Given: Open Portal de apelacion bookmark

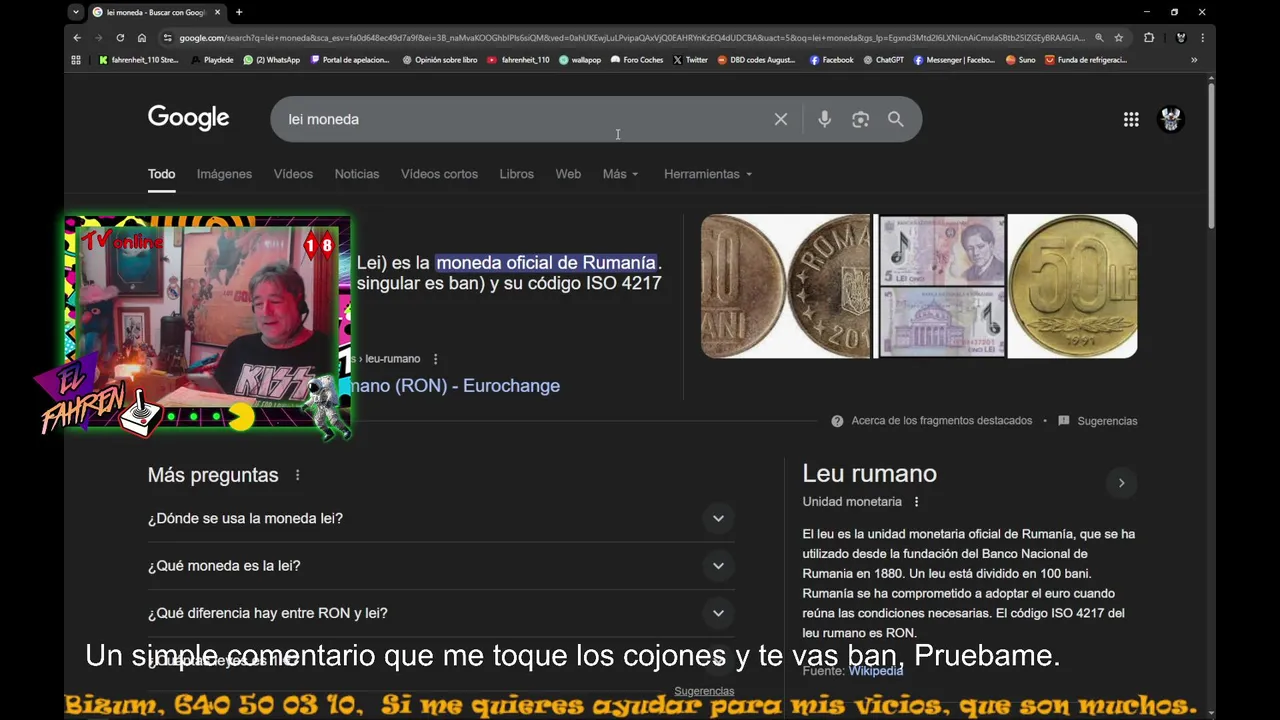Looking at the screenshot, I should 350,60.
